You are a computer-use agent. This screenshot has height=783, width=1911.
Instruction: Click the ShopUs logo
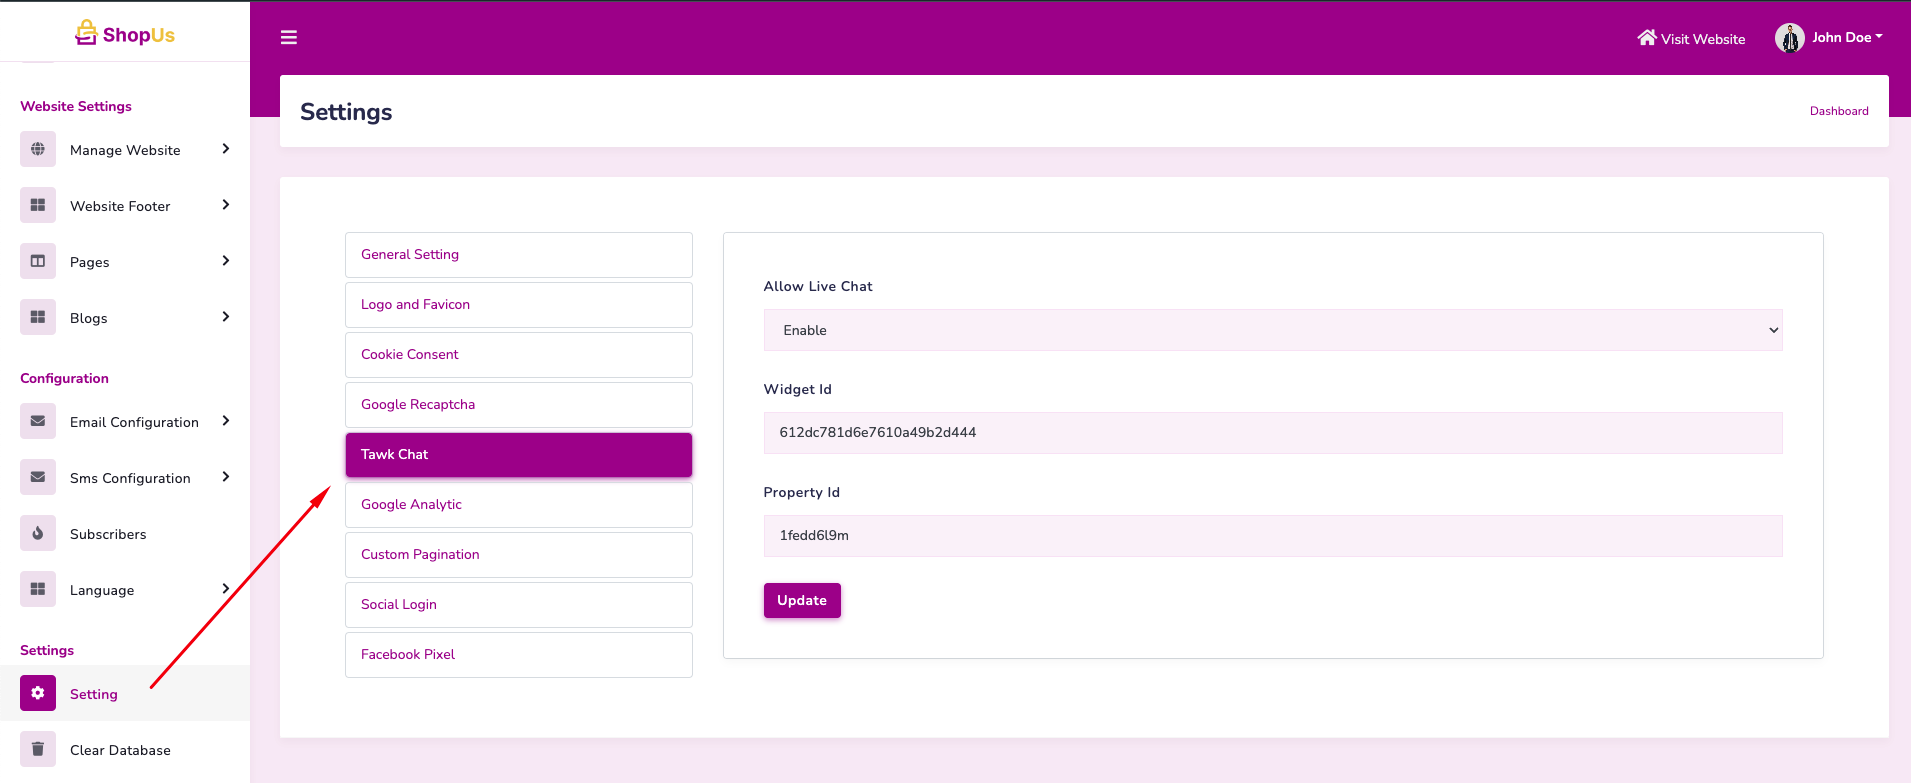pos(125,34)
